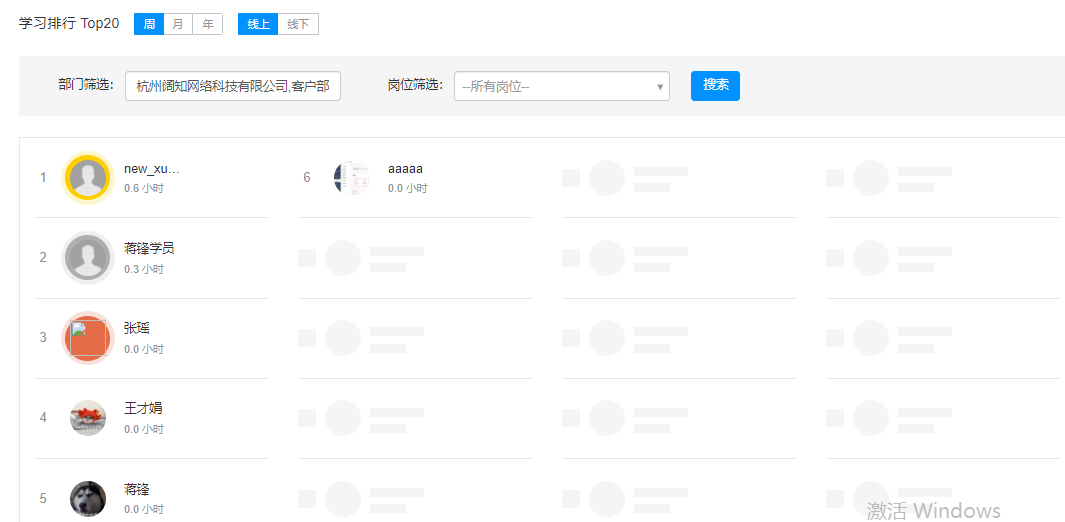
Task: Click 蒋锋学员's gray avatar icon
Action: (x=88, y=258)
